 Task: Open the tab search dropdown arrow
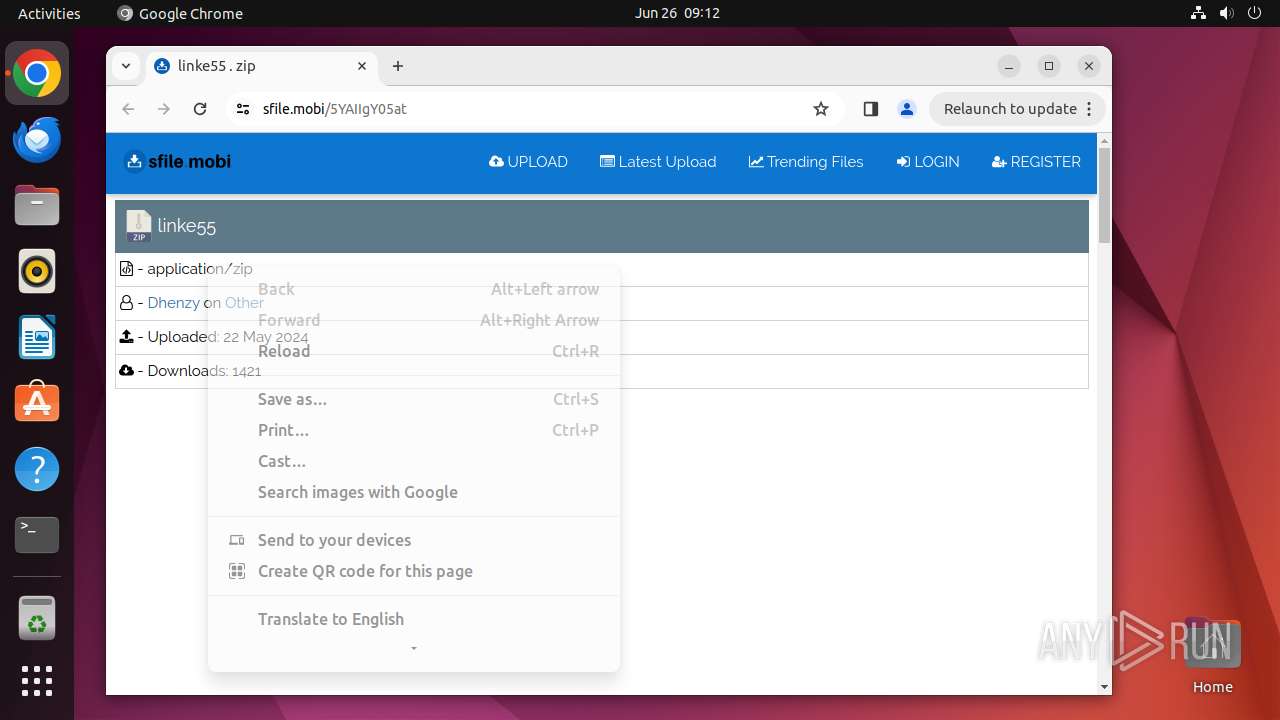click(125, 66)
